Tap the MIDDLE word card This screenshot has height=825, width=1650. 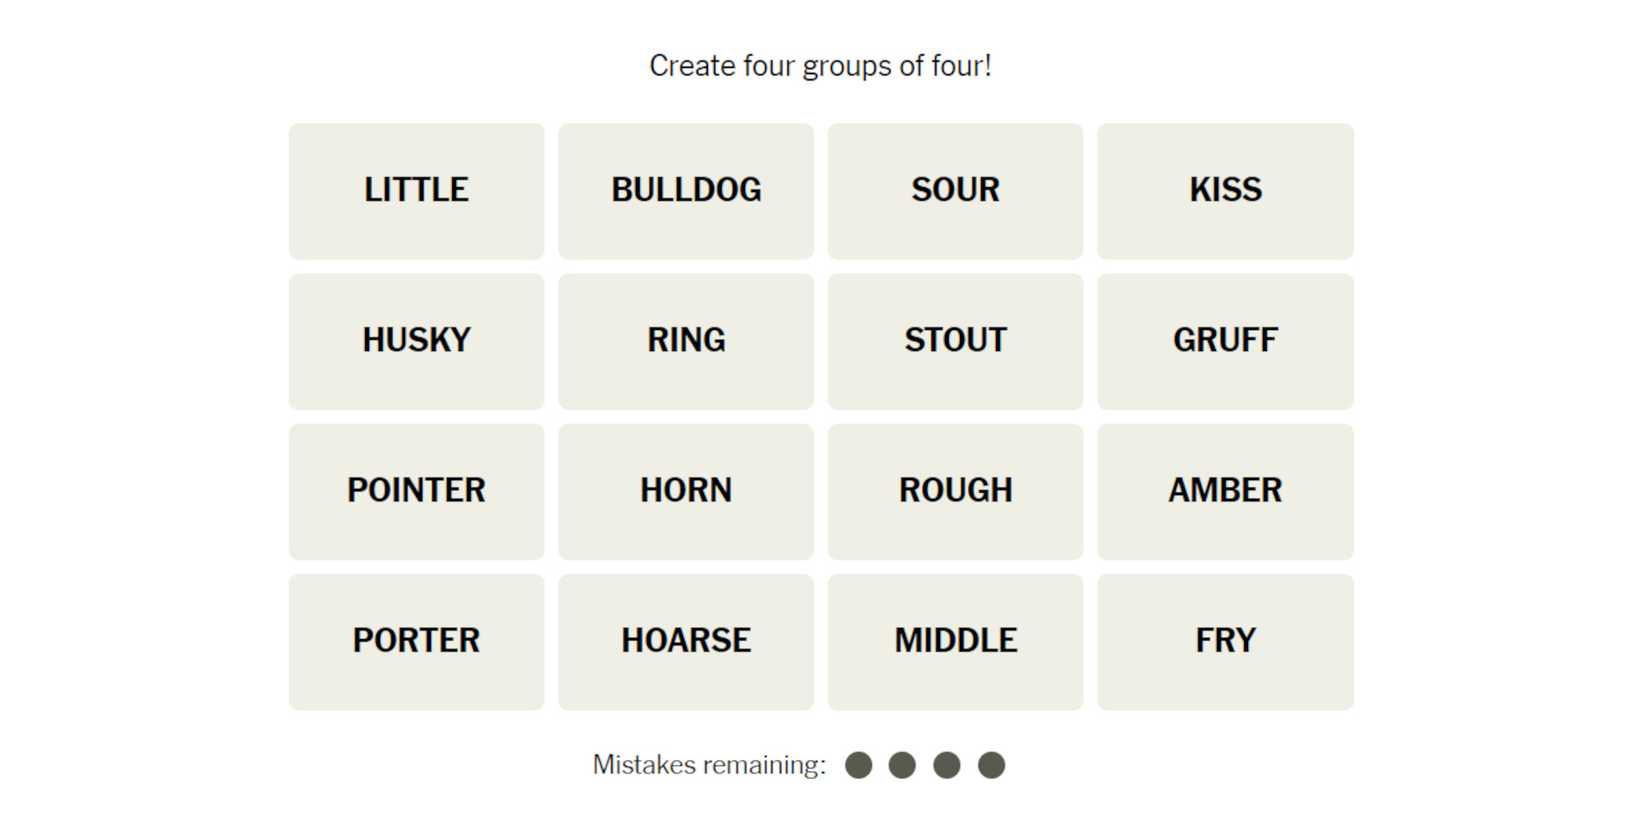pos(955,641)
